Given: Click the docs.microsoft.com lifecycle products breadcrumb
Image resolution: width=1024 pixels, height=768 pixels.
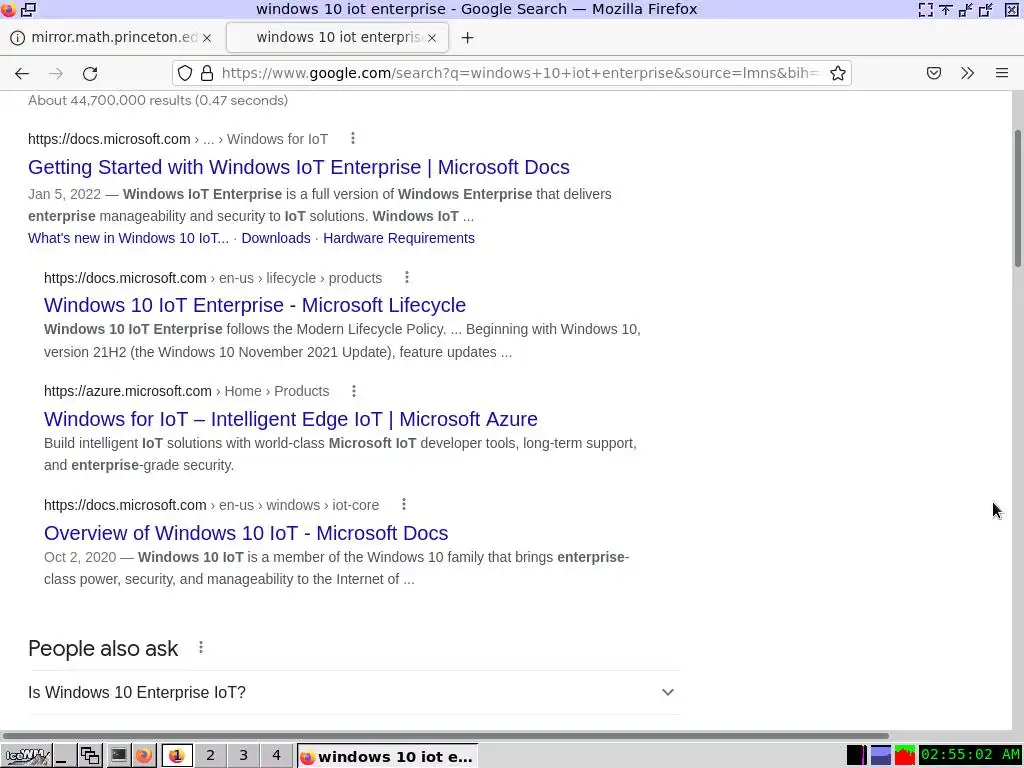Looking at the screenshot, I should click(213, 278).
